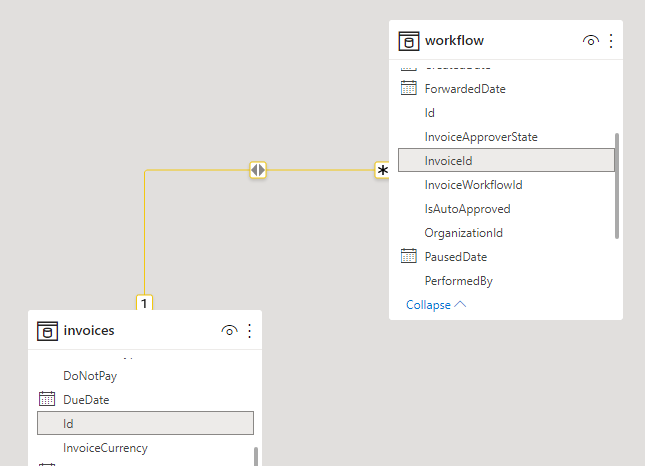
Task: Select the OrganizationId field
Action: [x=463, y=233]
